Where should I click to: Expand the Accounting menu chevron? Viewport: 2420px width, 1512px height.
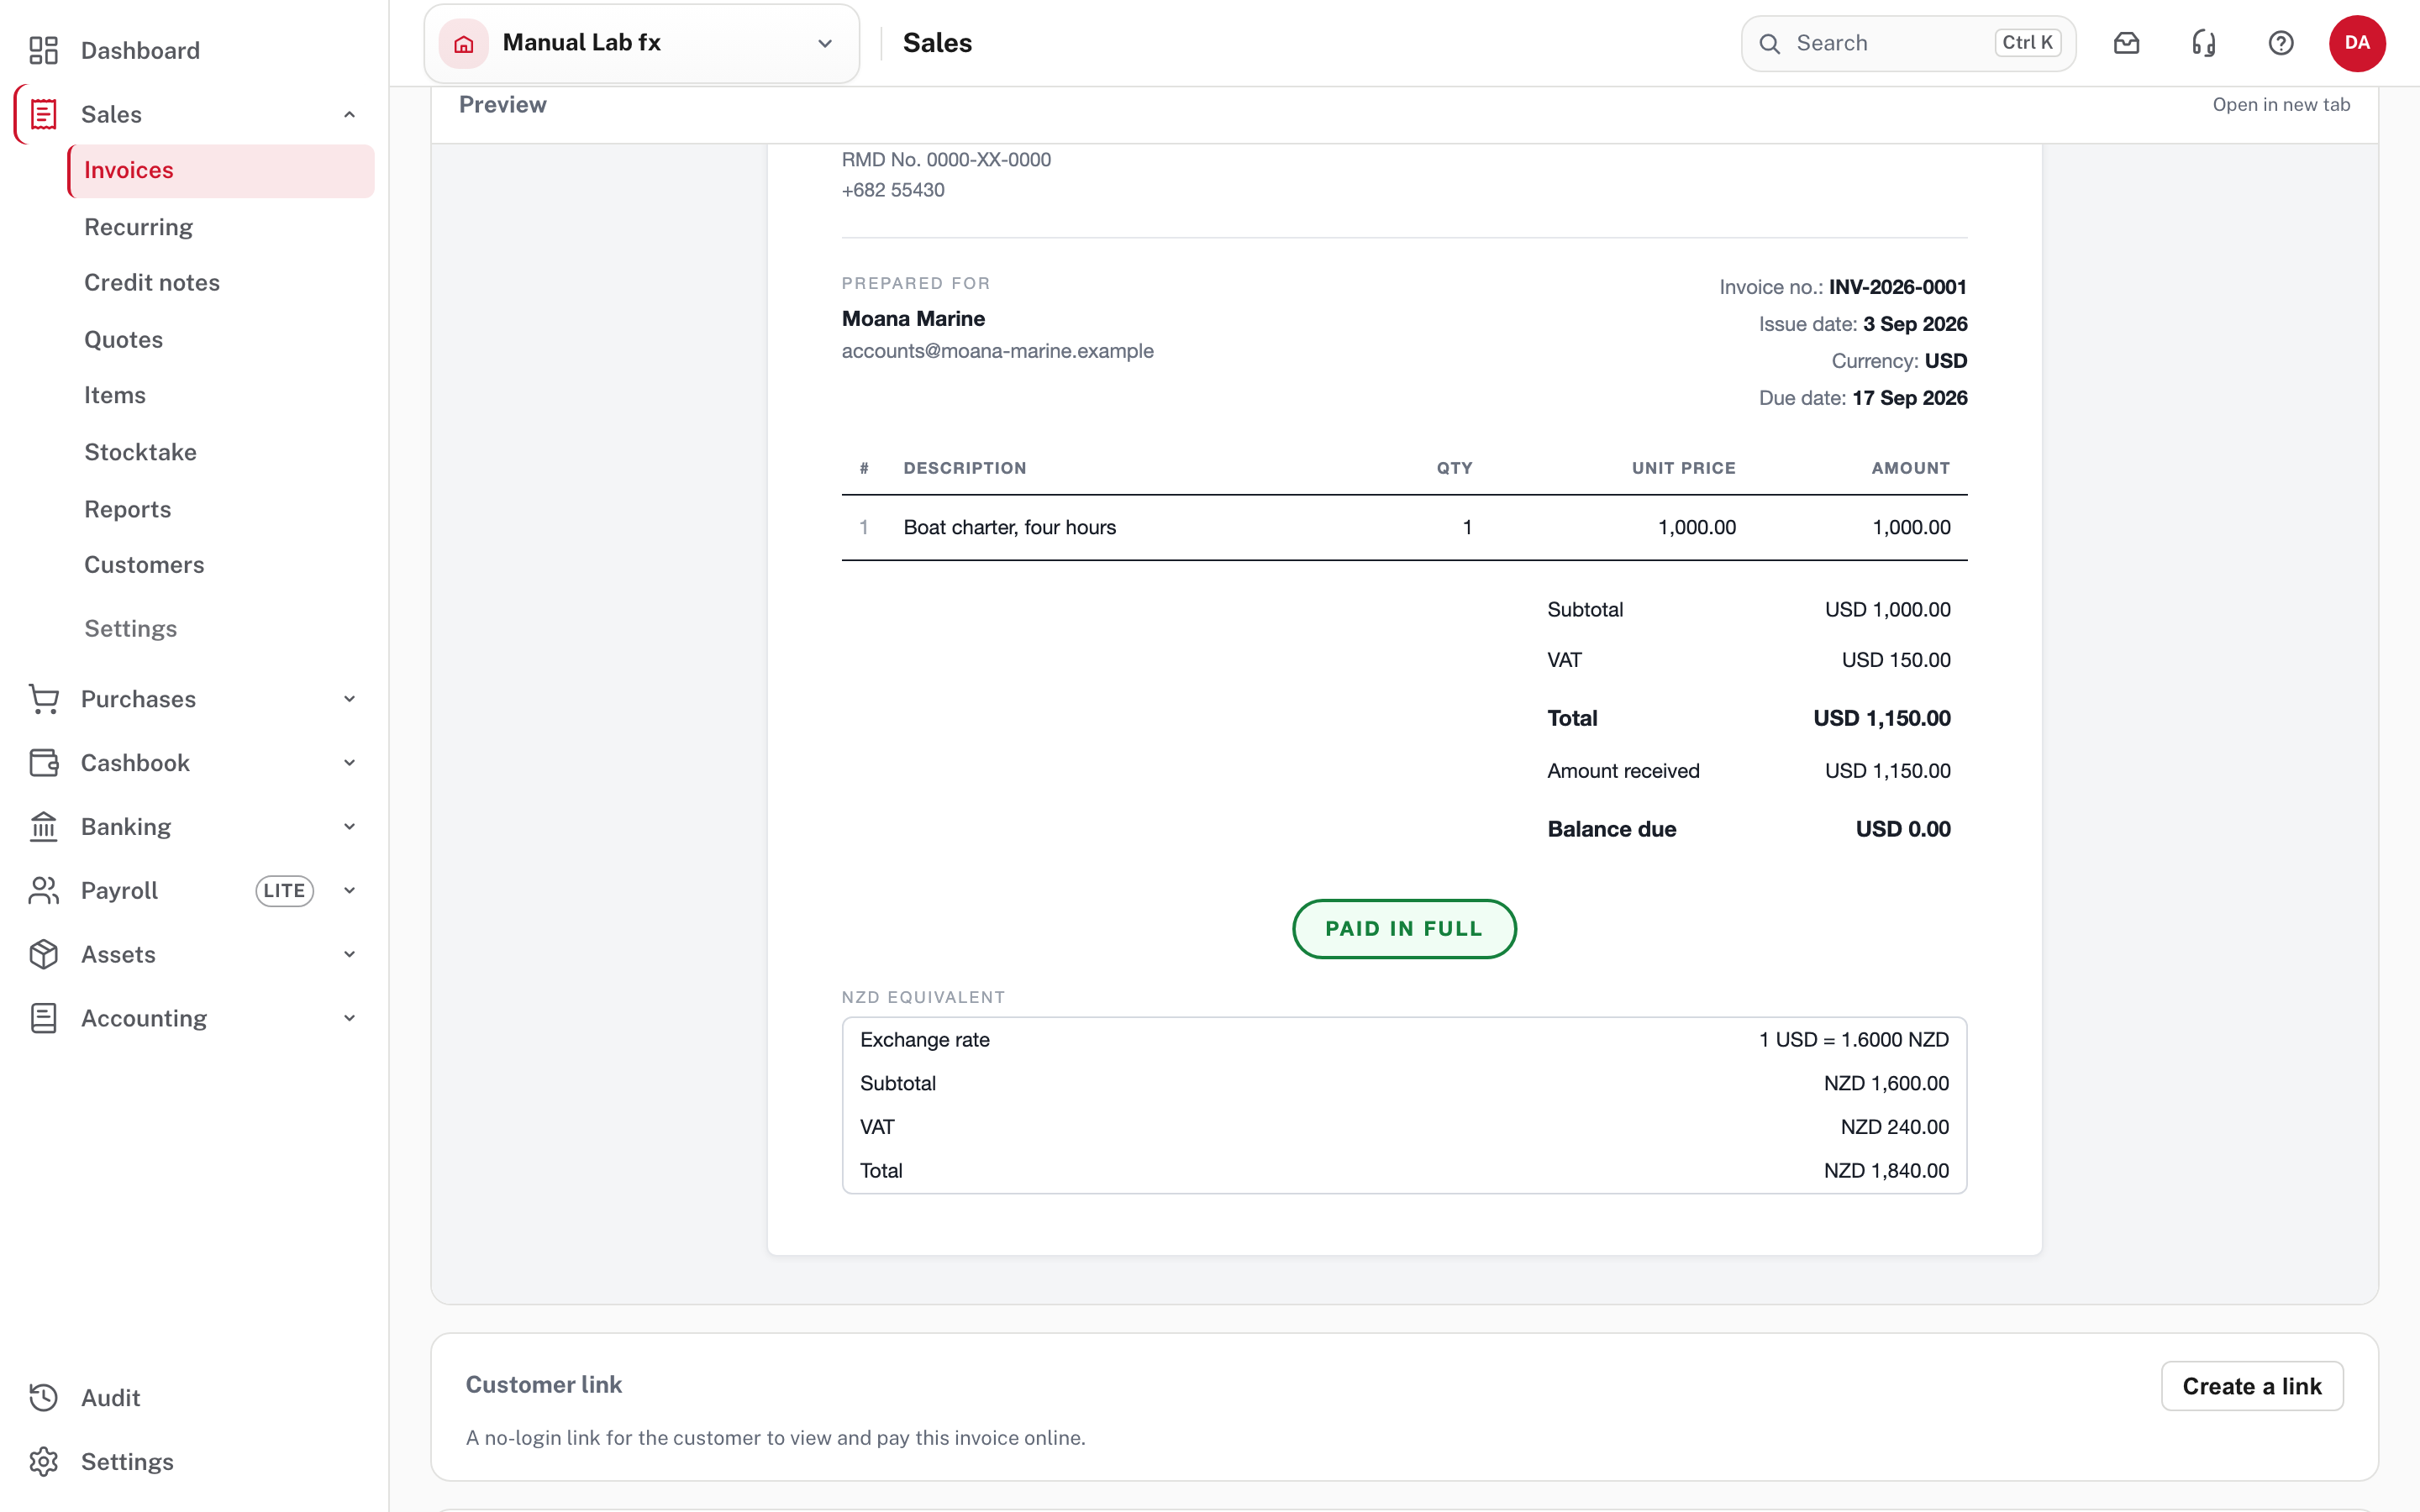[350, 1018]
